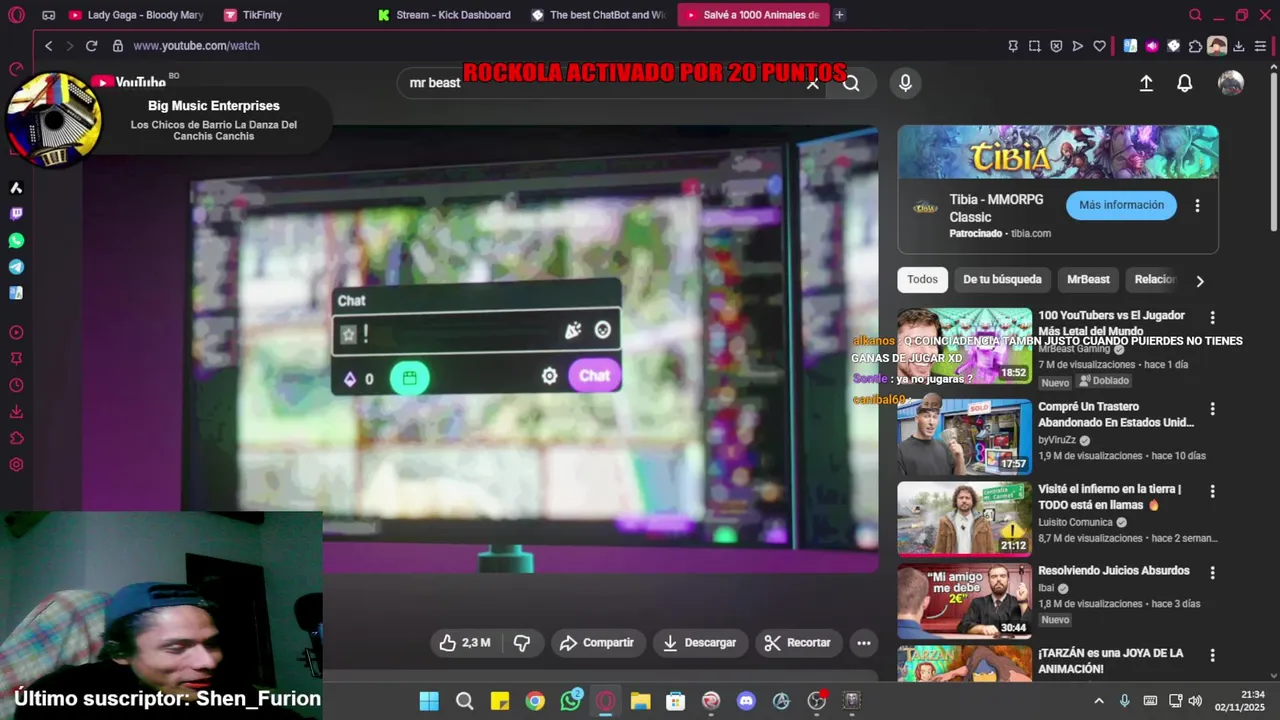Dislike the video
The width and height of the screenshot is (1280, 720).
[521, 643]
